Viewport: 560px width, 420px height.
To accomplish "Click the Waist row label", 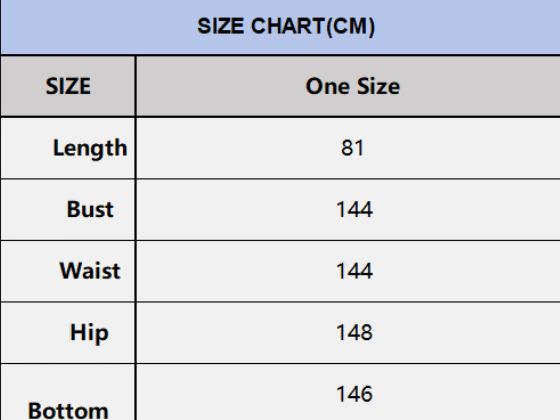I will click(90, 270).
